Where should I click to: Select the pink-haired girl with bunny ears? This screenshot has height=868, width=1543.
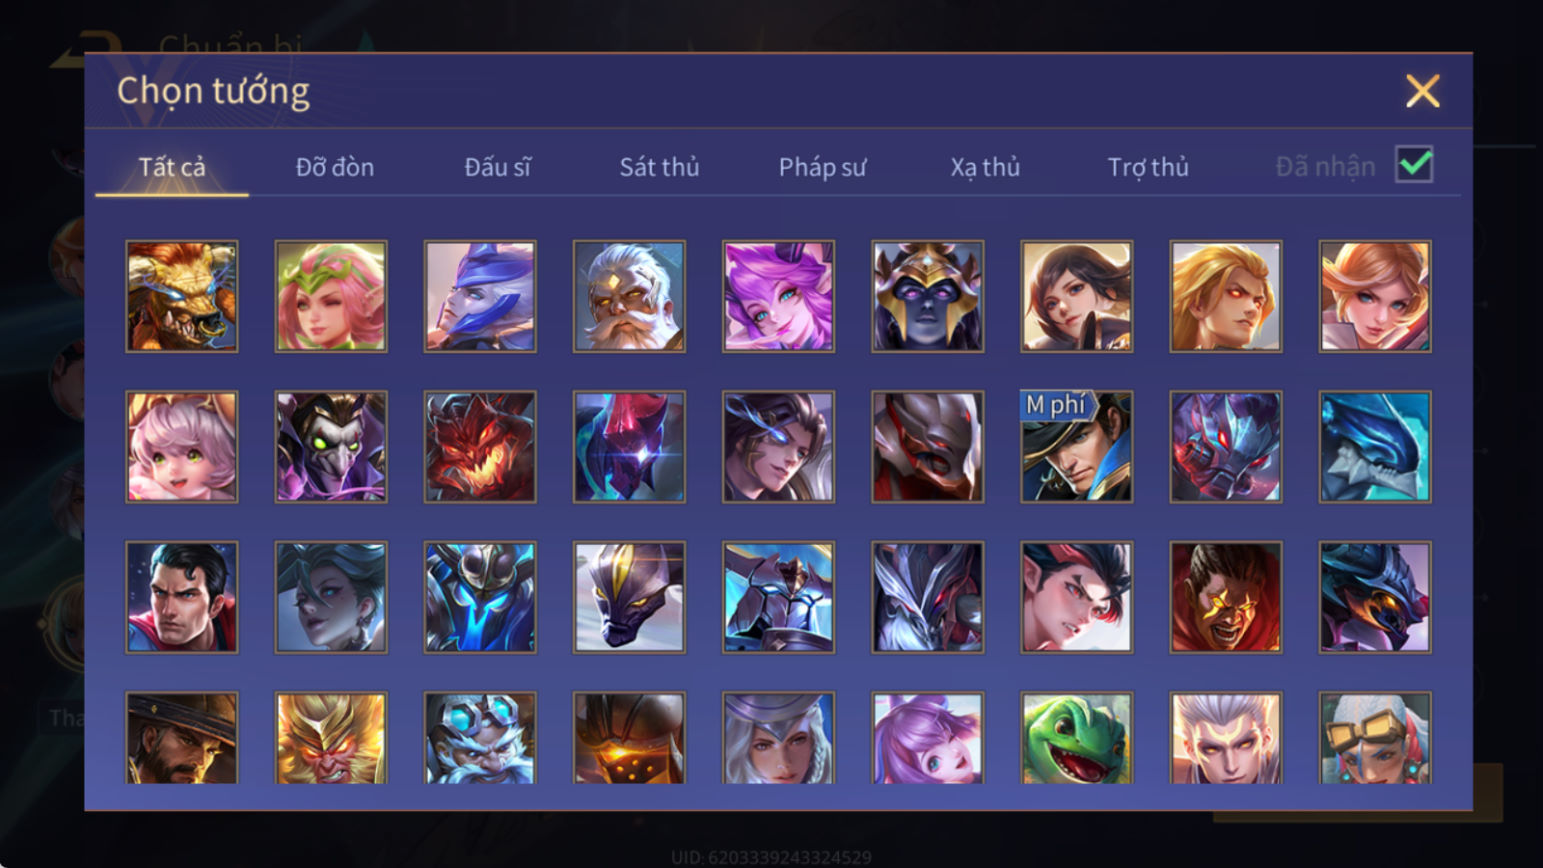[182, 446]
